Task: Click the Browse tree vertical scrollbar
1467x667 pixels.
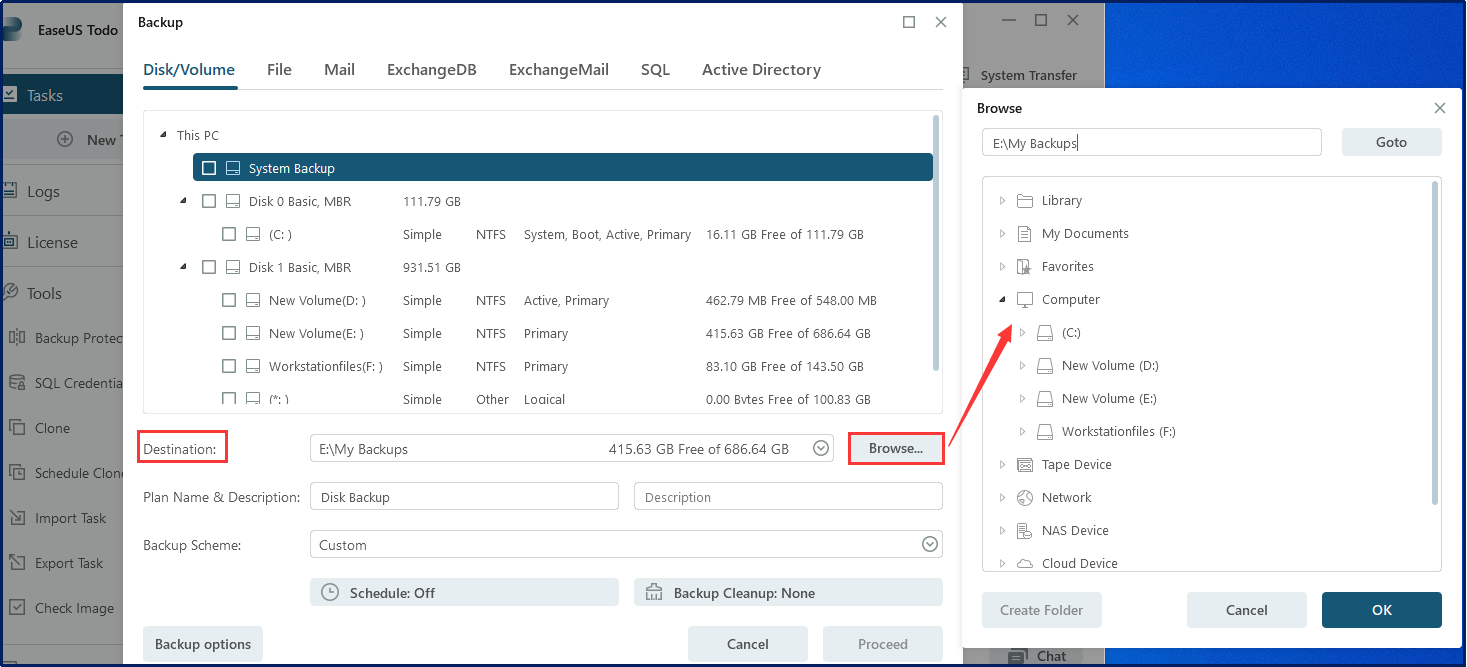Action: [1436, 340]
